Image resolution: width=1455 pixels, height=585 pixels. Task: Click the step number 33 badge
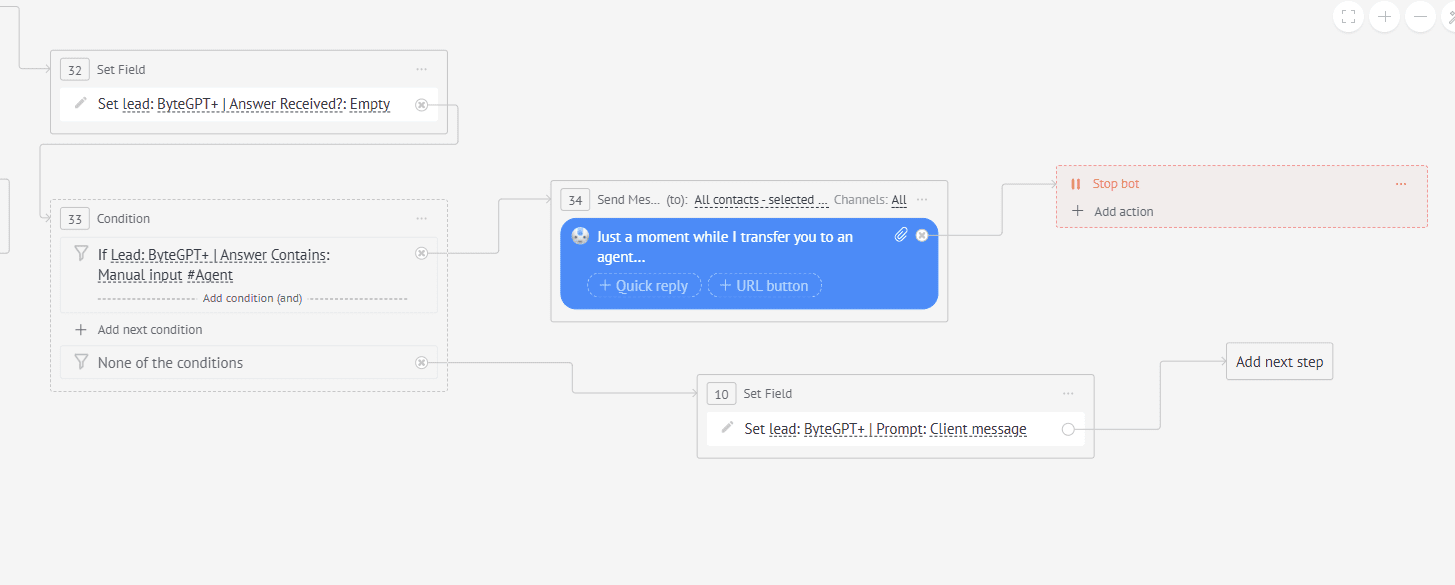[x=74, y=218]
